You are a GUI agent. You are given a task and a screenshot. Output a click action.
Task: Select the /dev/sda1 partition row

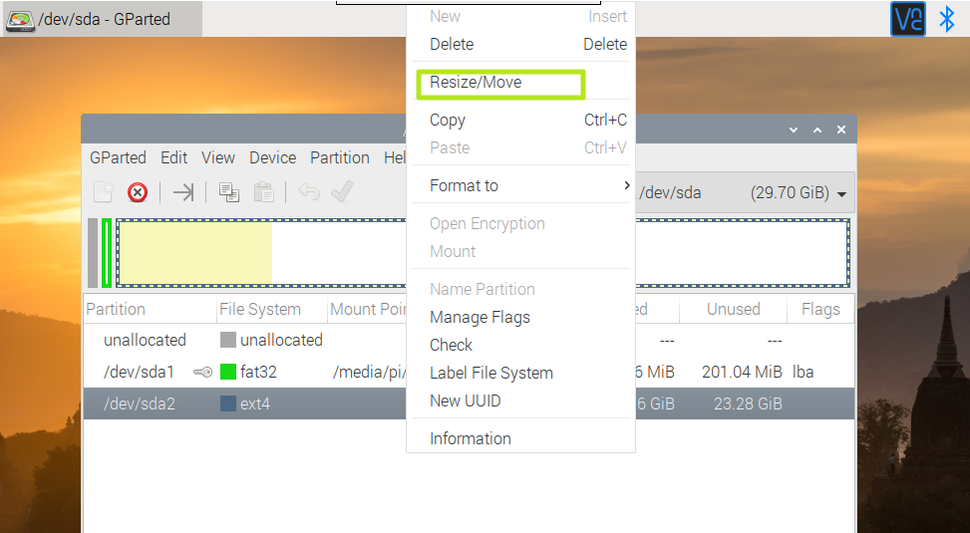coord(140,372)
